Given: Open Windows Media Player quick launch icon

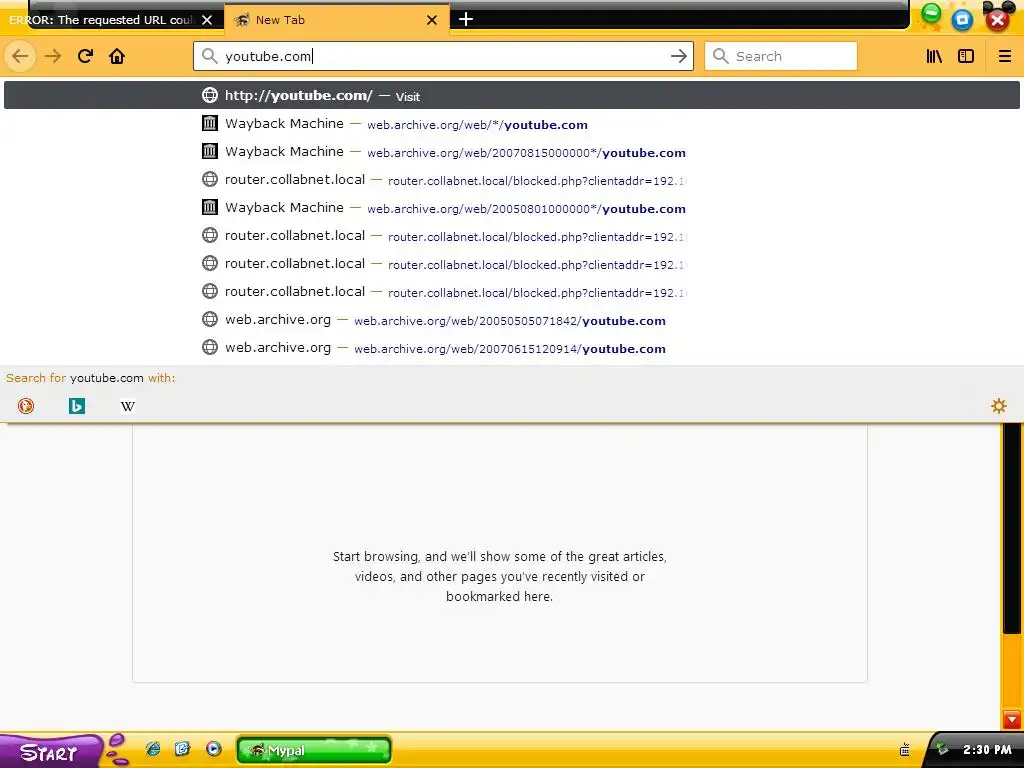Looking at the screenshot, I should click(x=213, y=749).
